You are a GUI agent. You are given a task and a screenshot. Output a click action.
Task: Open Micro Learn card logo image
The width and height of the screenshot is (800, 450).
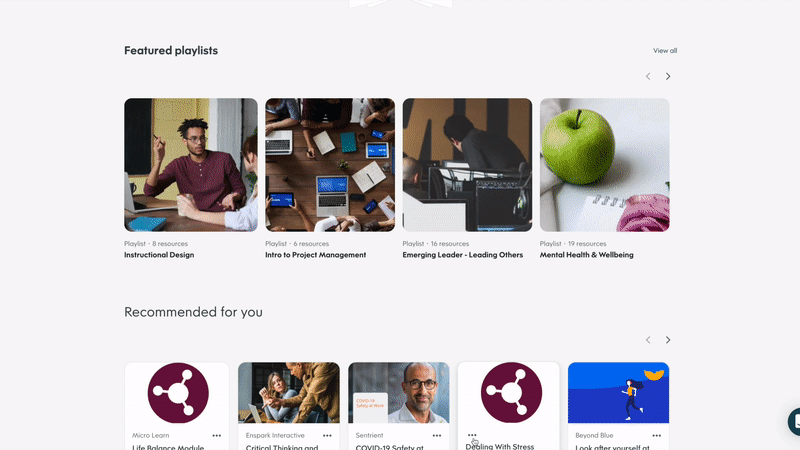pyautogui.click(x=178, y=393)
